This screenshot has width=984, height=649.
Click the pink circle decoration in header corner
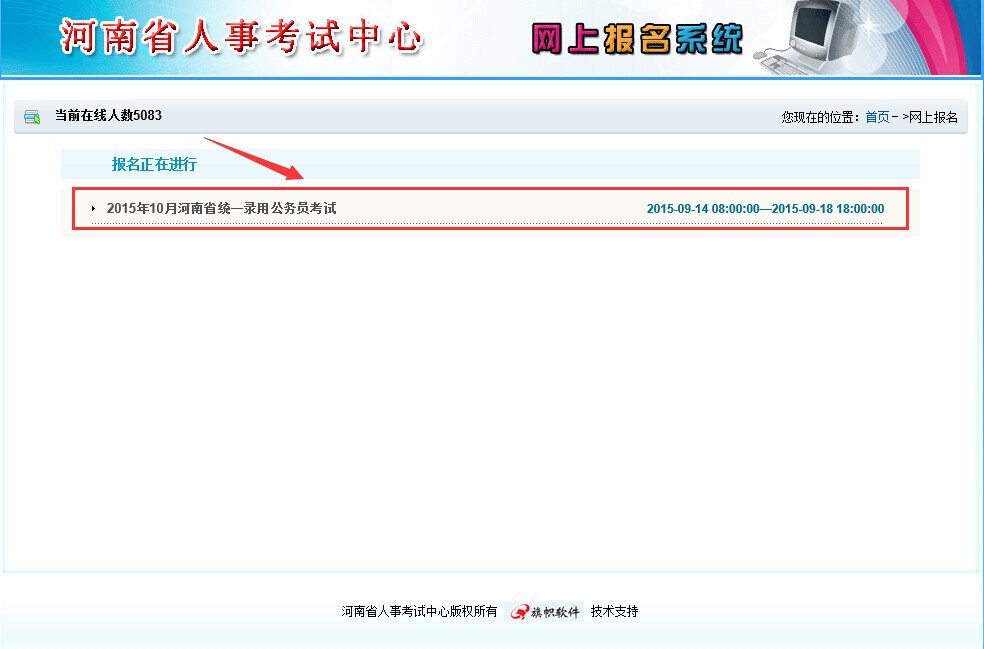pos(935,30)
